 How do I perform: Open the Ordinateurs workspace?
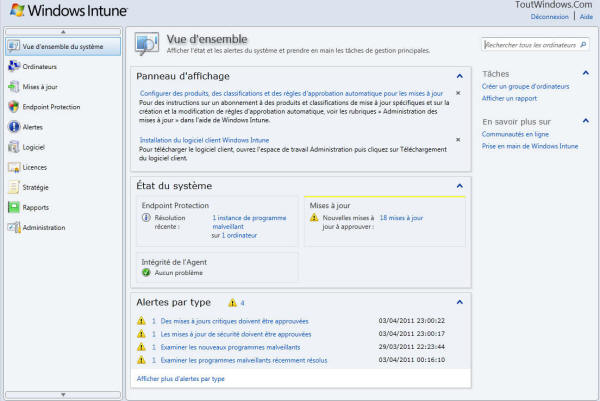pos(39,67)
